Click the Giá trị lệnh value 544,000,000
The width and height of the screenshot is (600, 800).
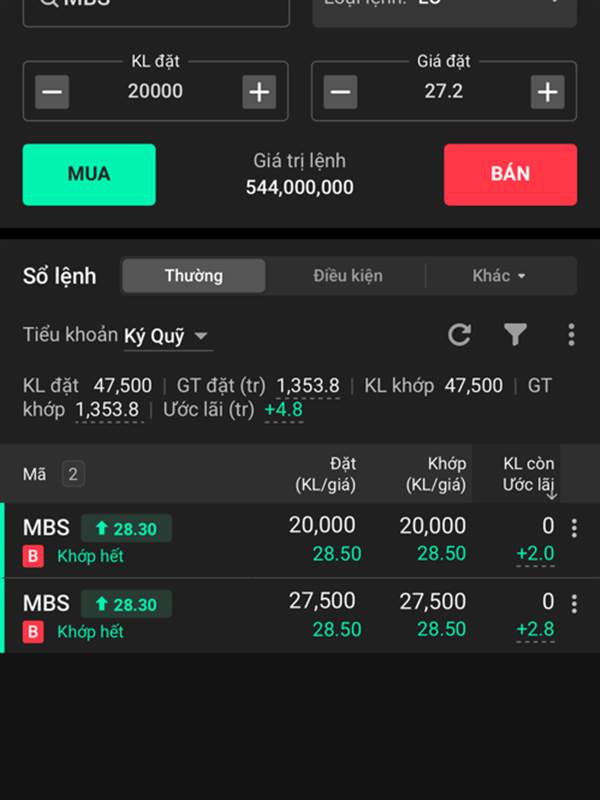(299, 187)
